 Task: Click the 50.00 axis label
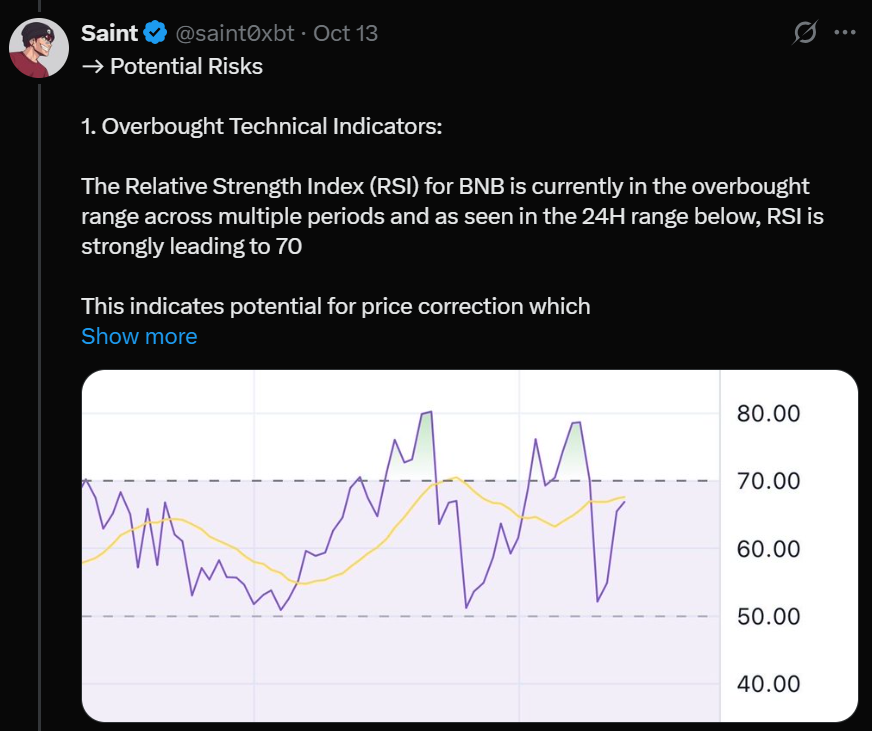(768, 616)
